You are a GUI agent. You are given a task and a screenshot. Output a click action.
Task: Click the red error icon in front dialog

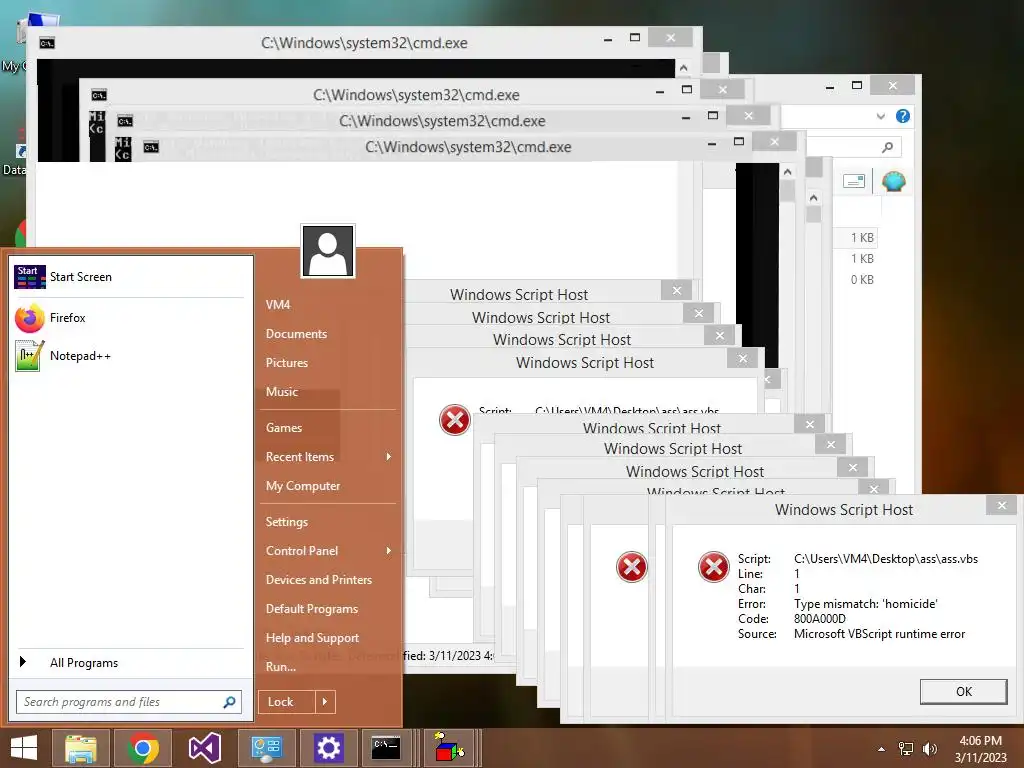[713, 566]
